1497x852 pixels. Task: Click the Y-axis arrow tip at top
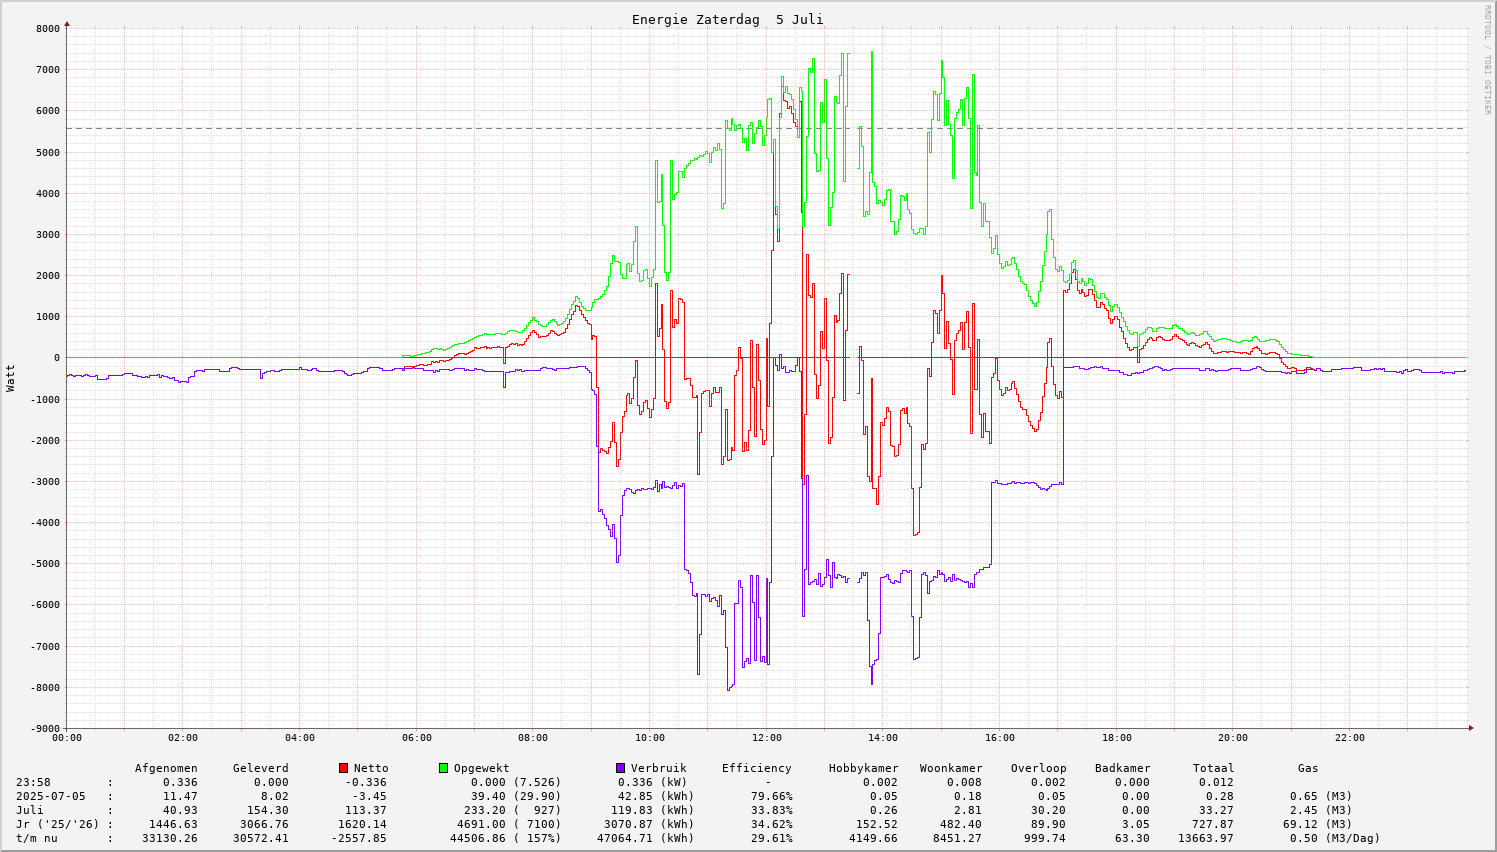[x=67, y=23]
